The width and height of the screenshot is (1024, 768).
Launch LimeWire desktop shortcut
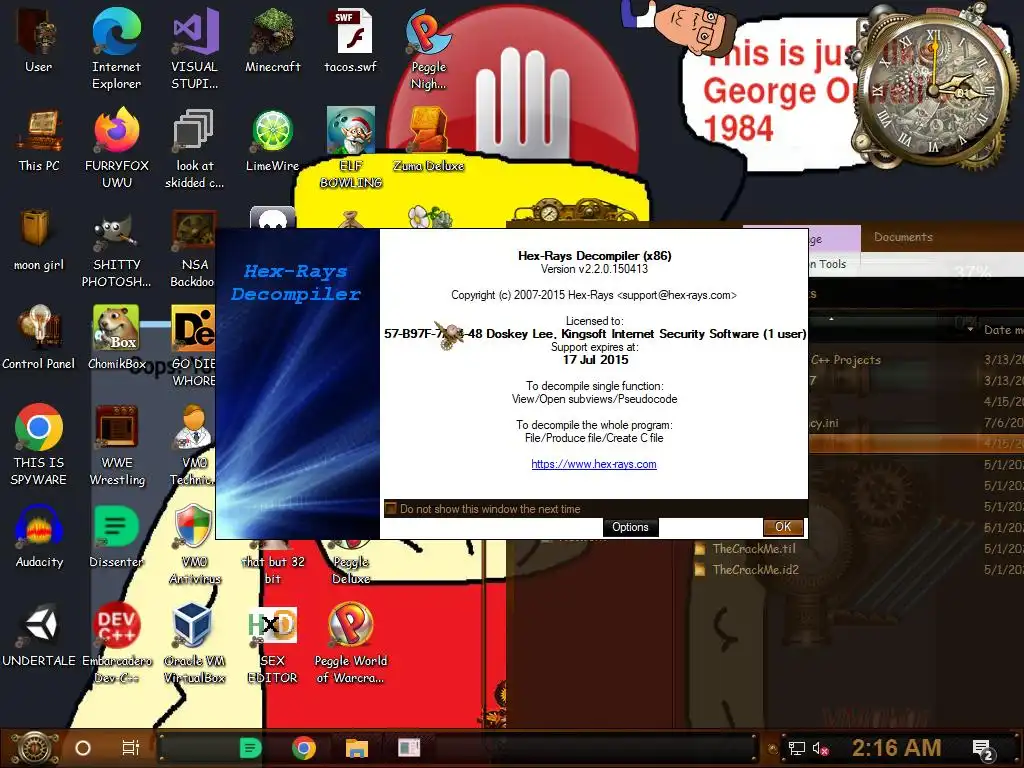click(273, 140)
